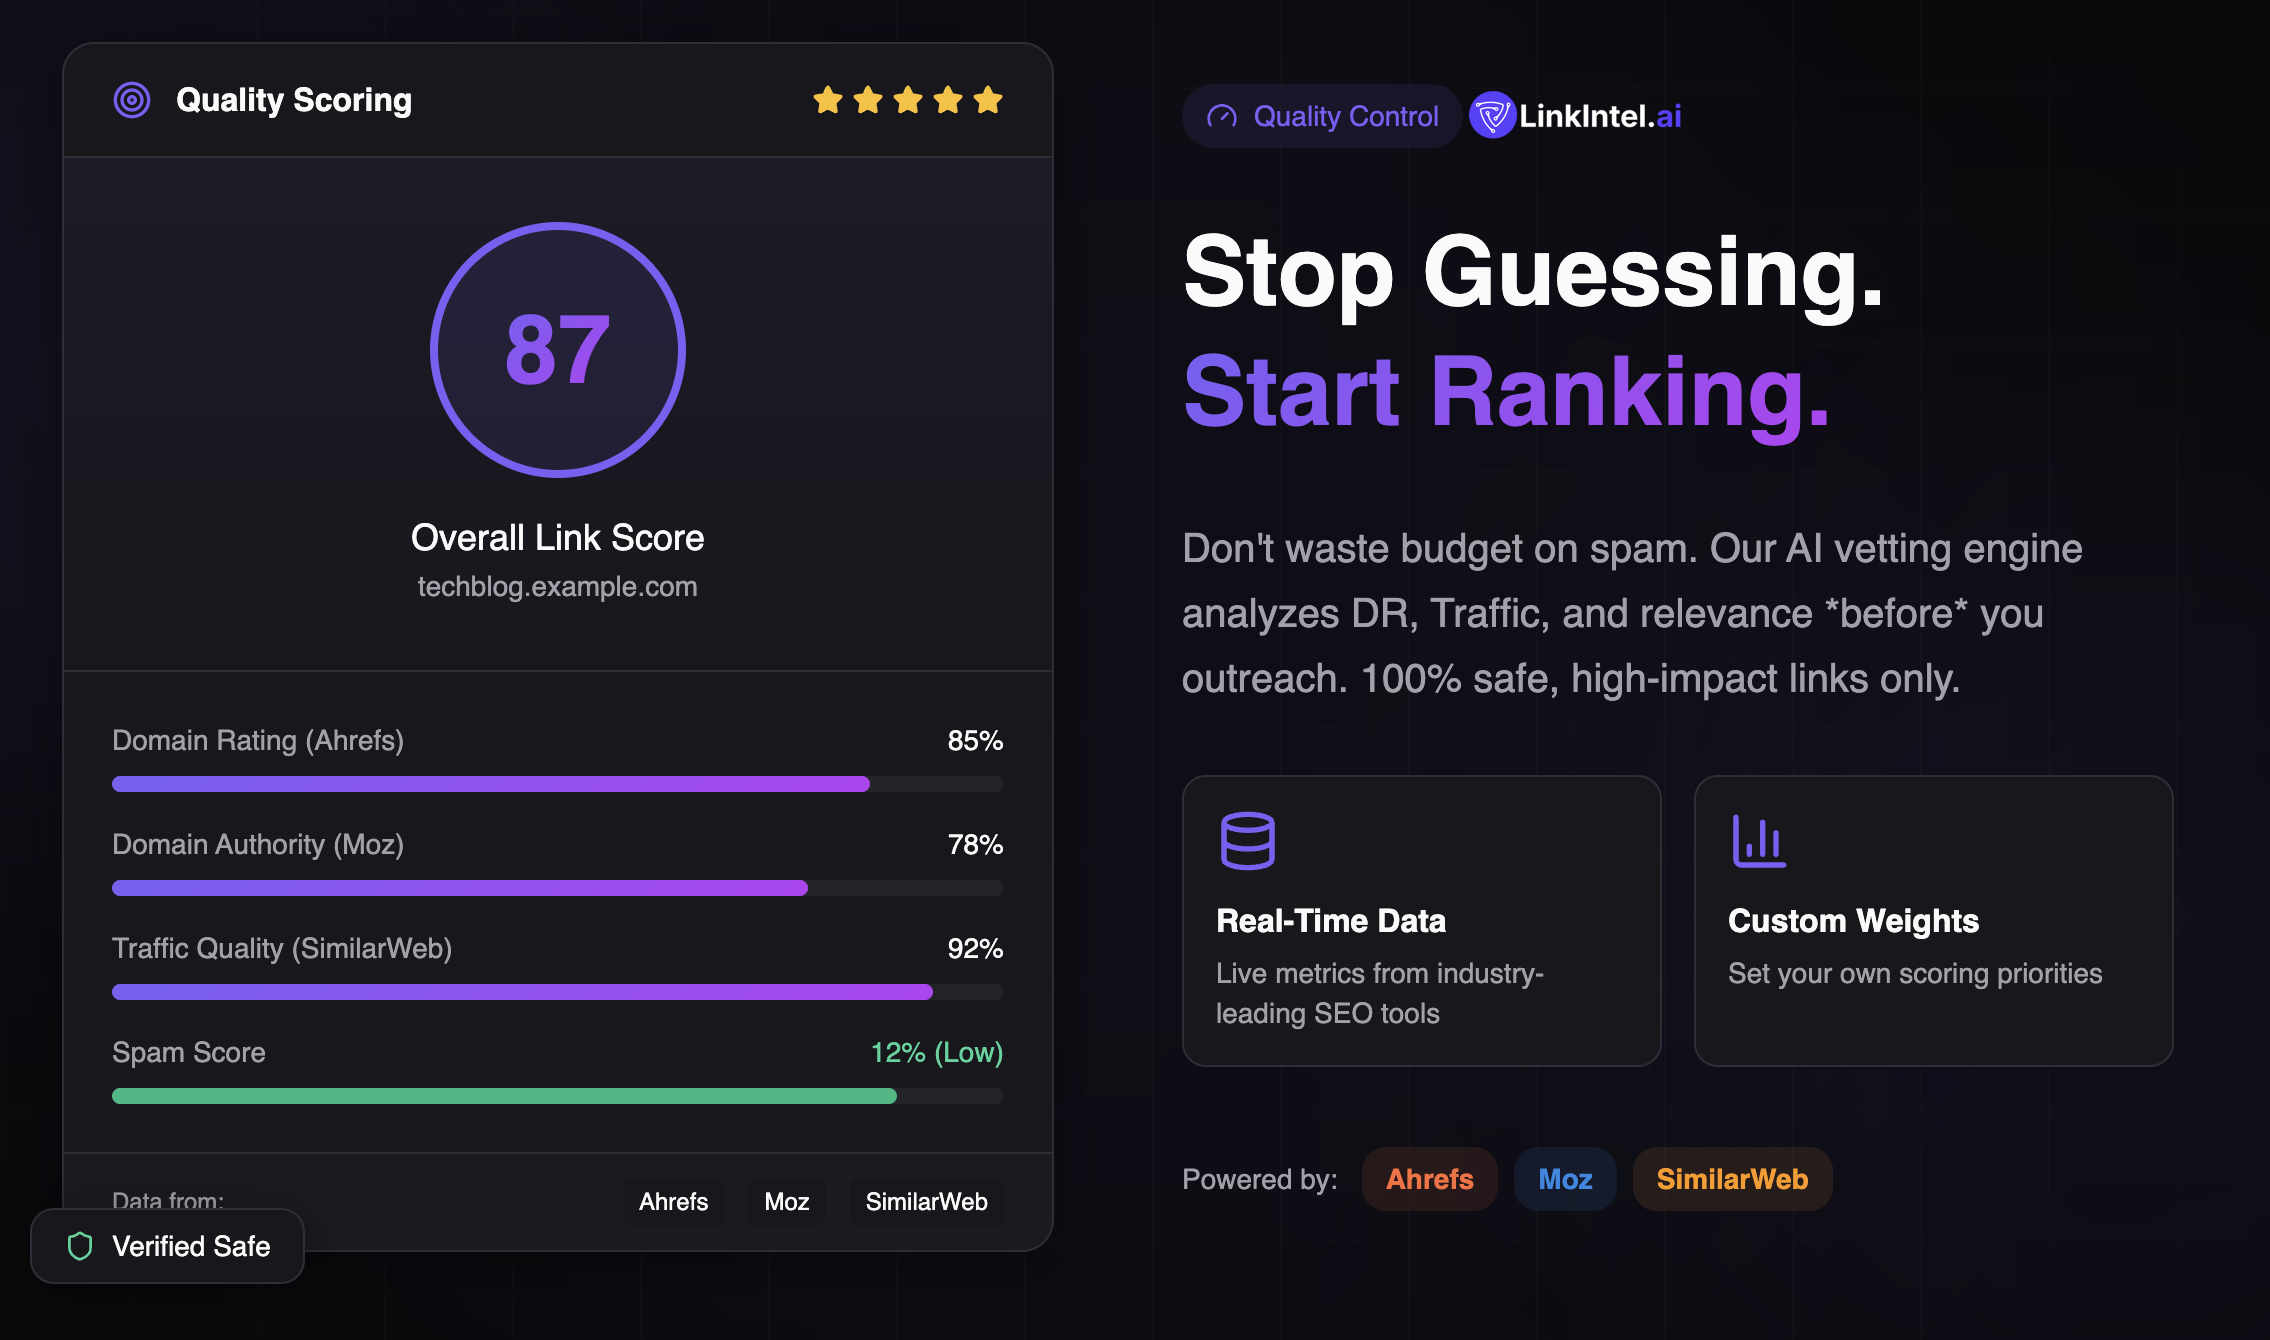The image size is (2270, 1340).
Task: Click the SimilarWeb Powered by badge
Action: click(x=1731, y=1179)
